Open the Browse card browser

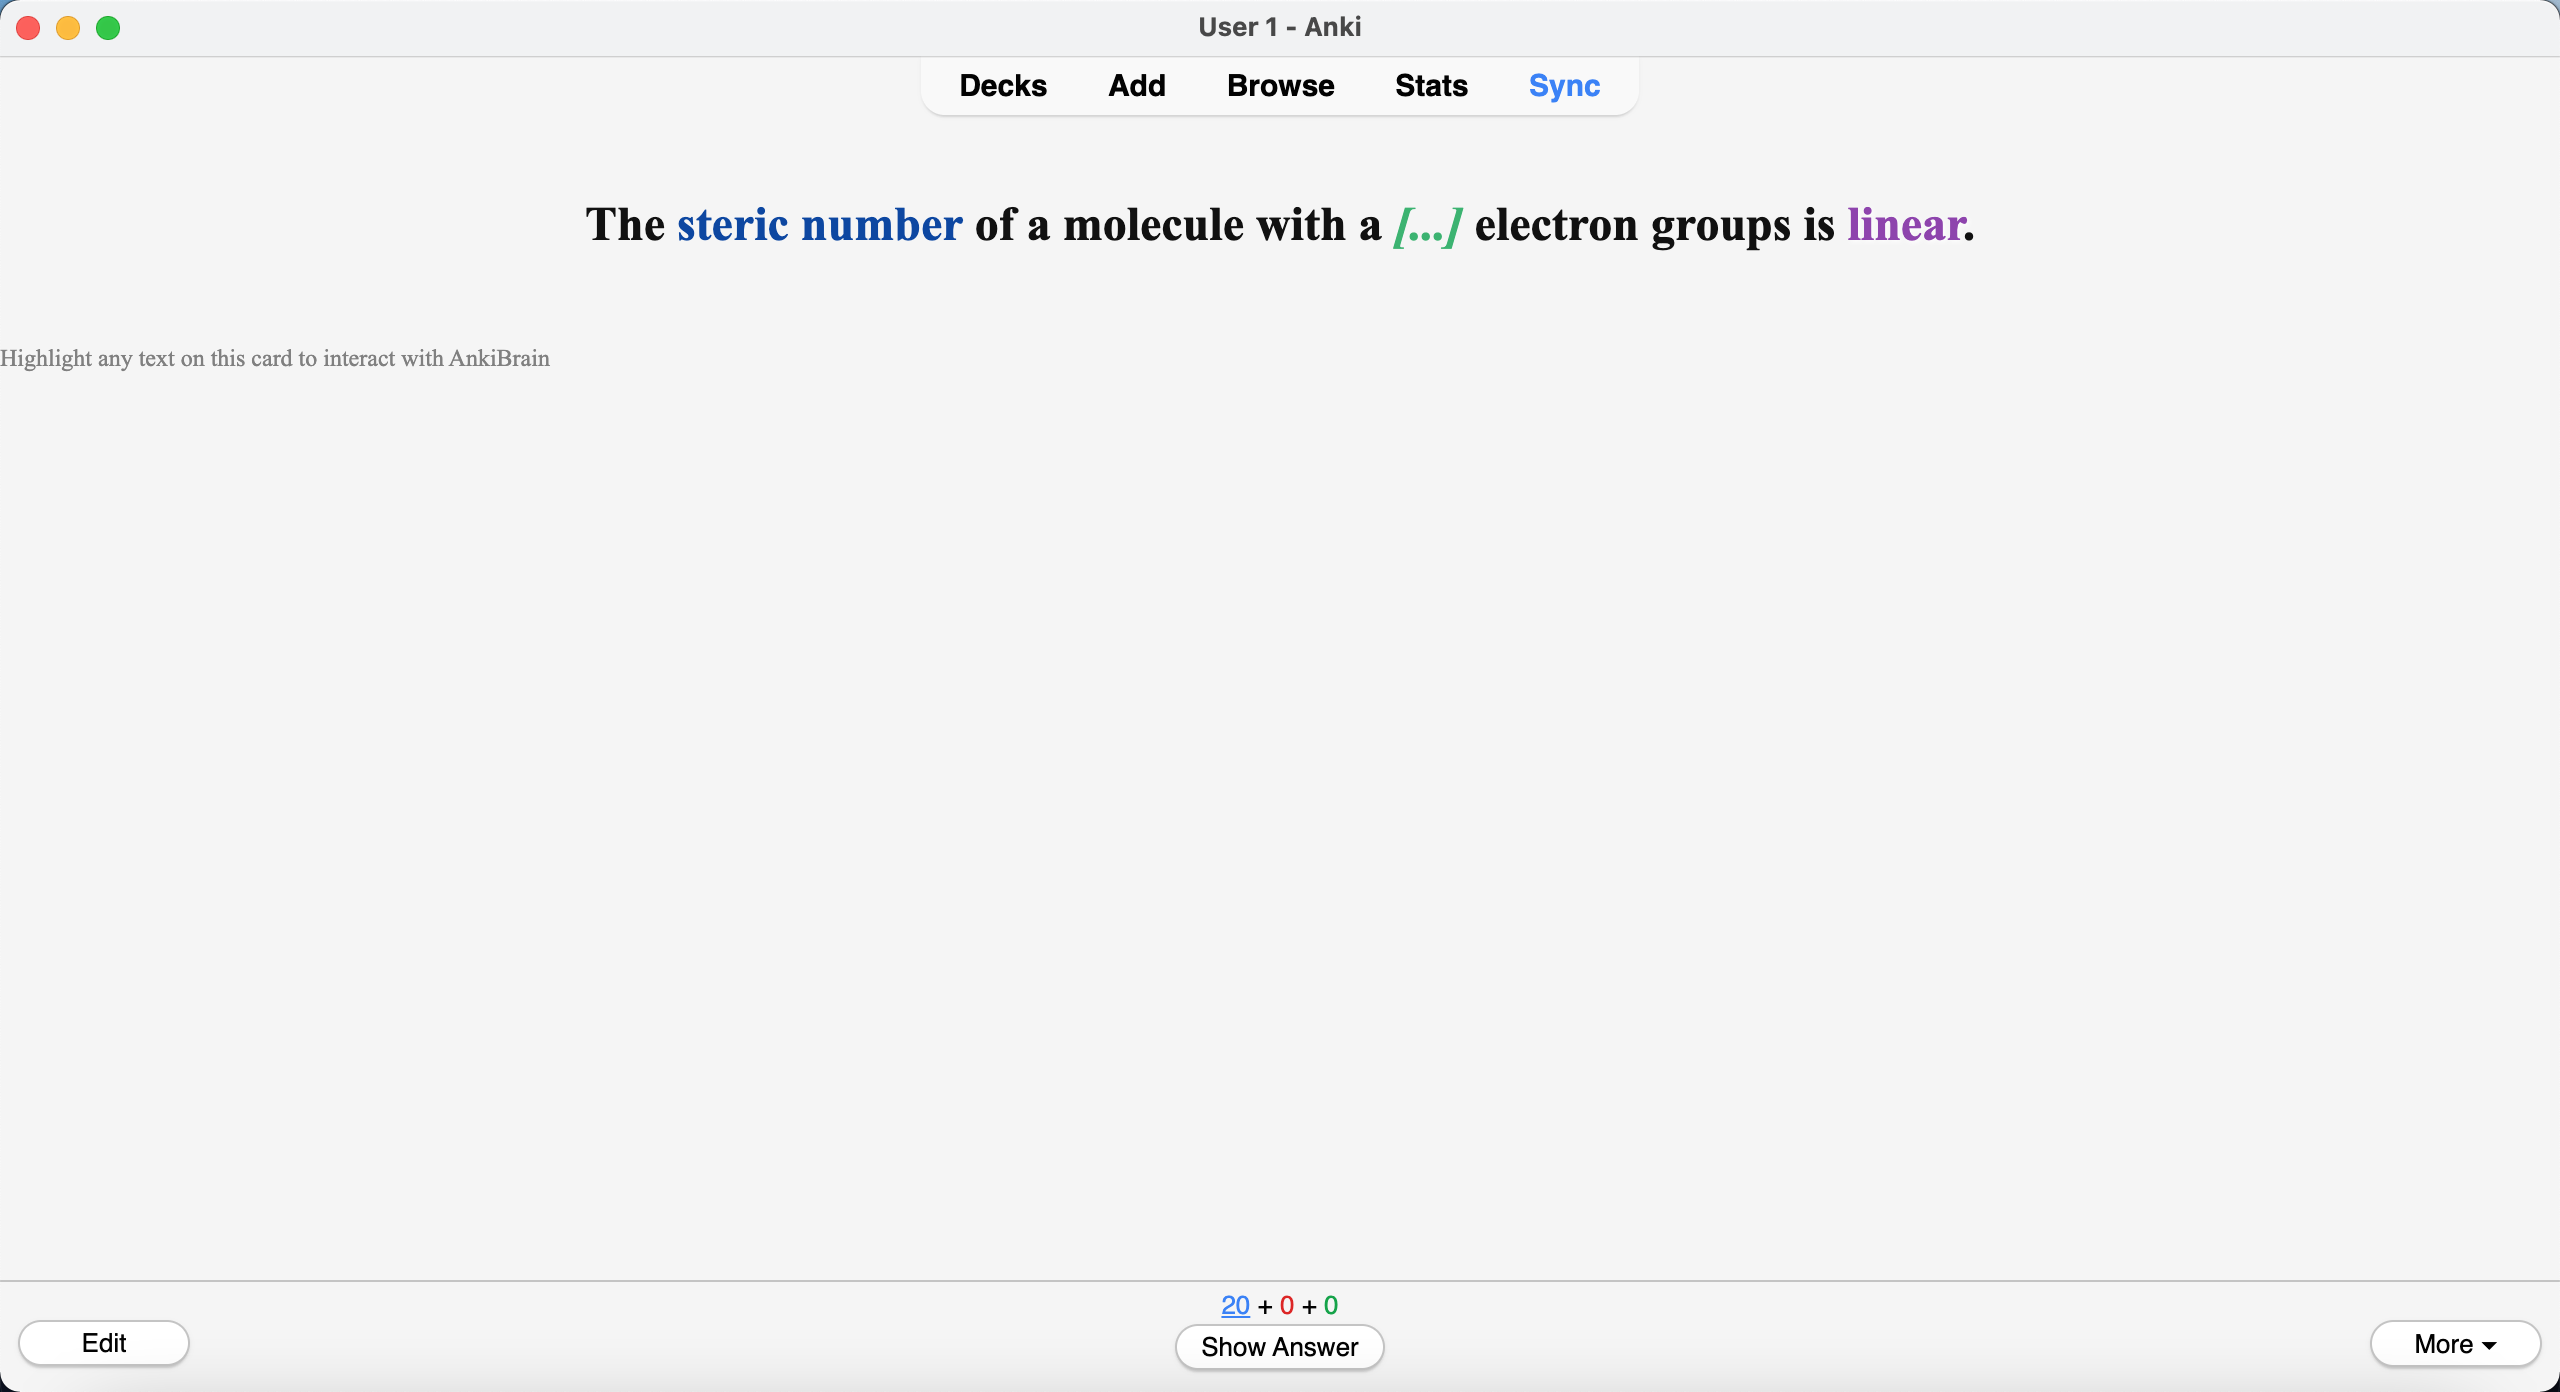coord(1280,86)
